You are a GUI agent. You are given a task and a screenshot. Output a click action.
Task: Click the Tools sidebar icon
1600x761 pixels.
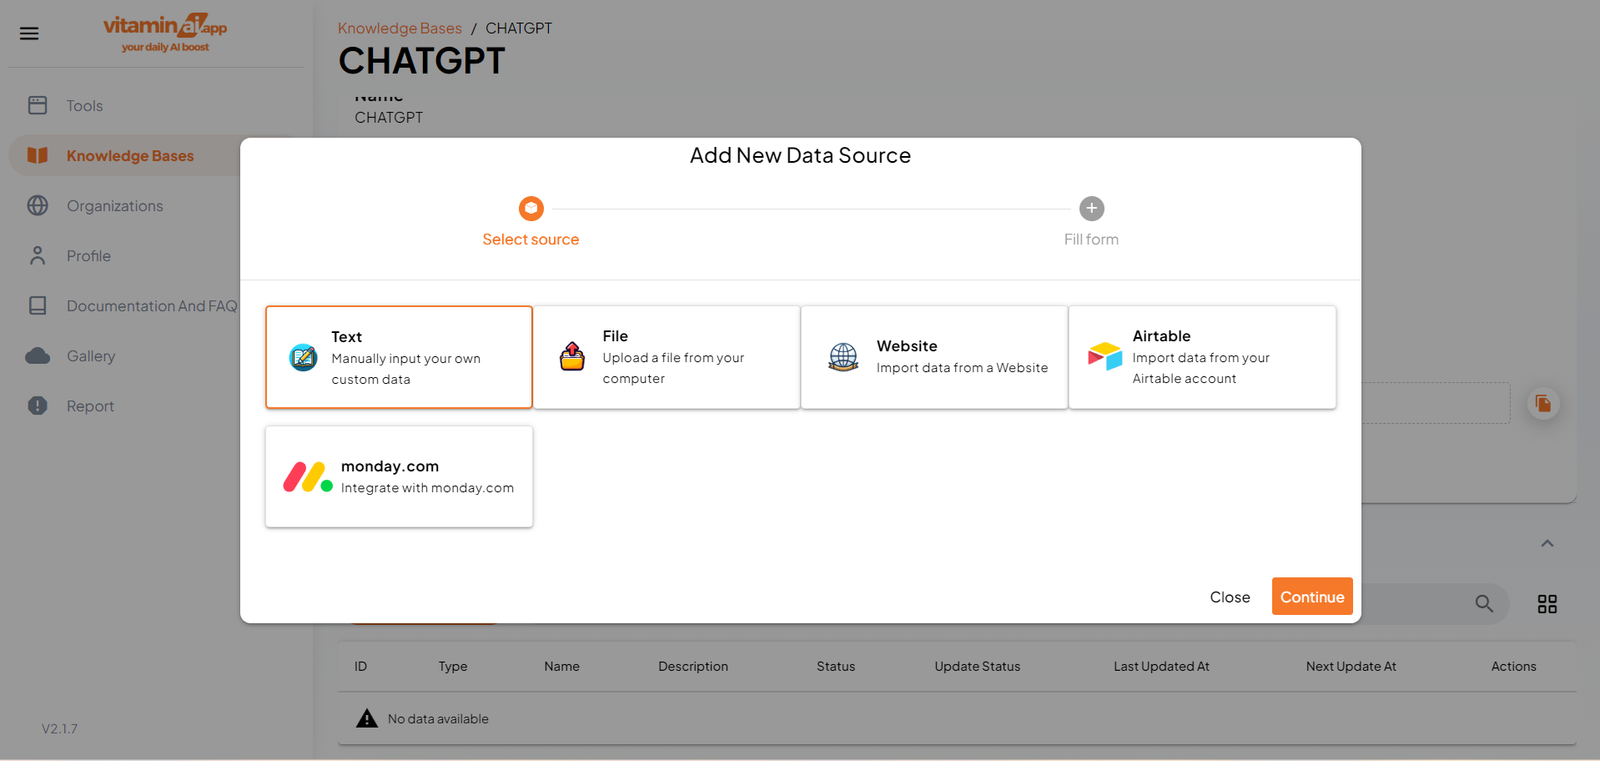38,105
